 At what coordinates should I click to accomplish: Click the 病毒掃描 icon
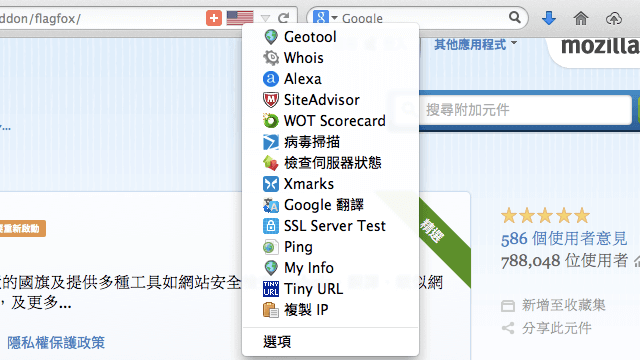[271, 142]
